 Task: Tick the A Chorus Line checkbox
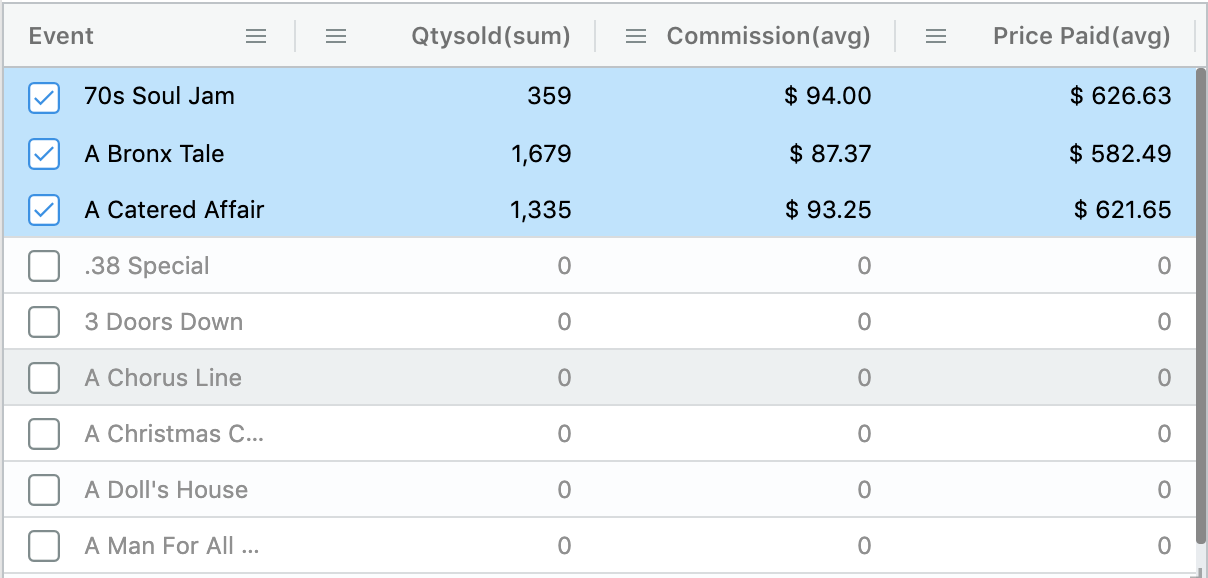(44, 378)
